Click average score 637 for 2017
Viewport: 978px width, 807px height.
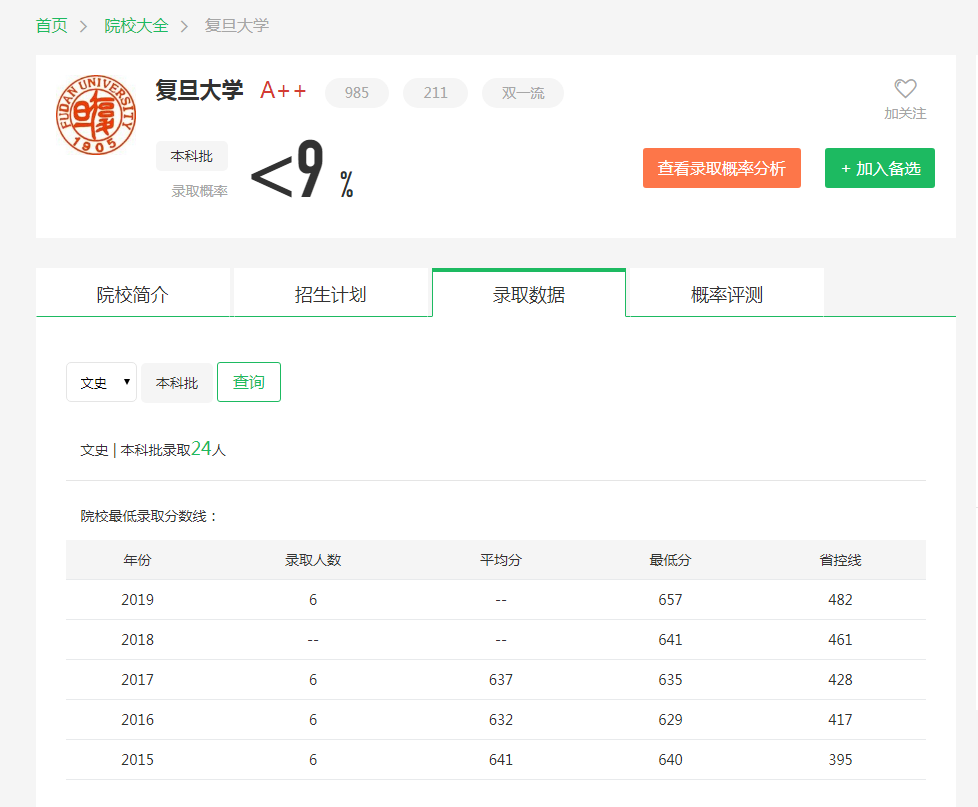tap(501, 679)
